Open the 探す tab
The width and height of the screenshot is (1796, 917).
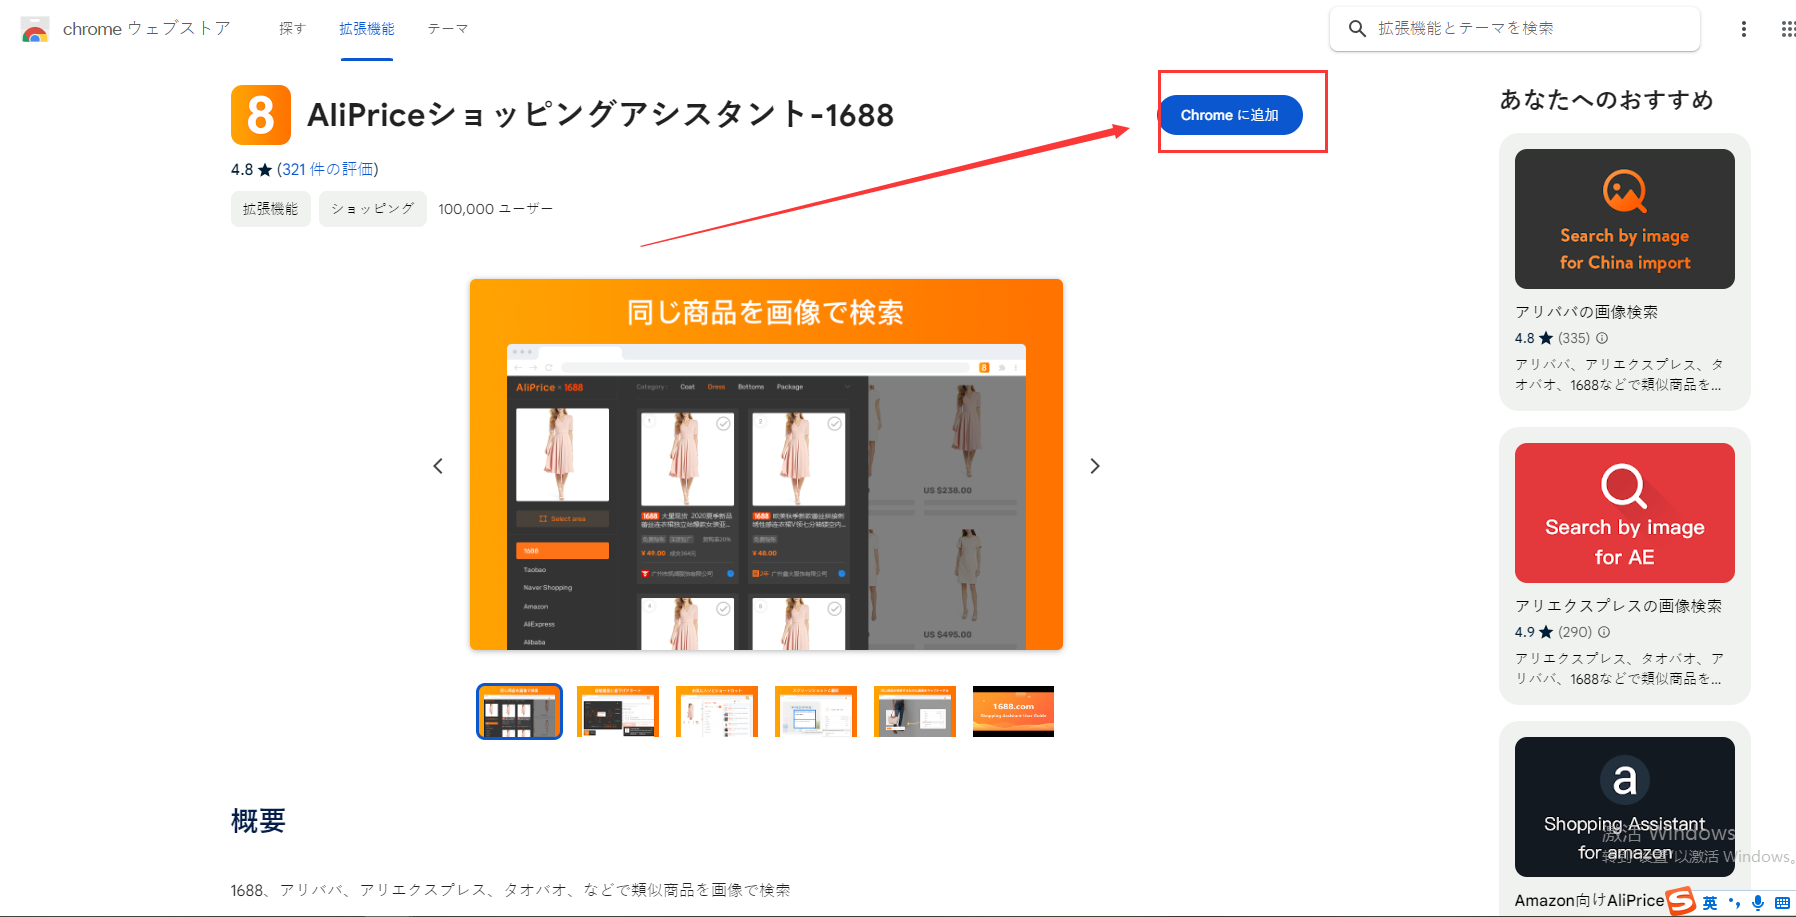[x=292, y=29]
